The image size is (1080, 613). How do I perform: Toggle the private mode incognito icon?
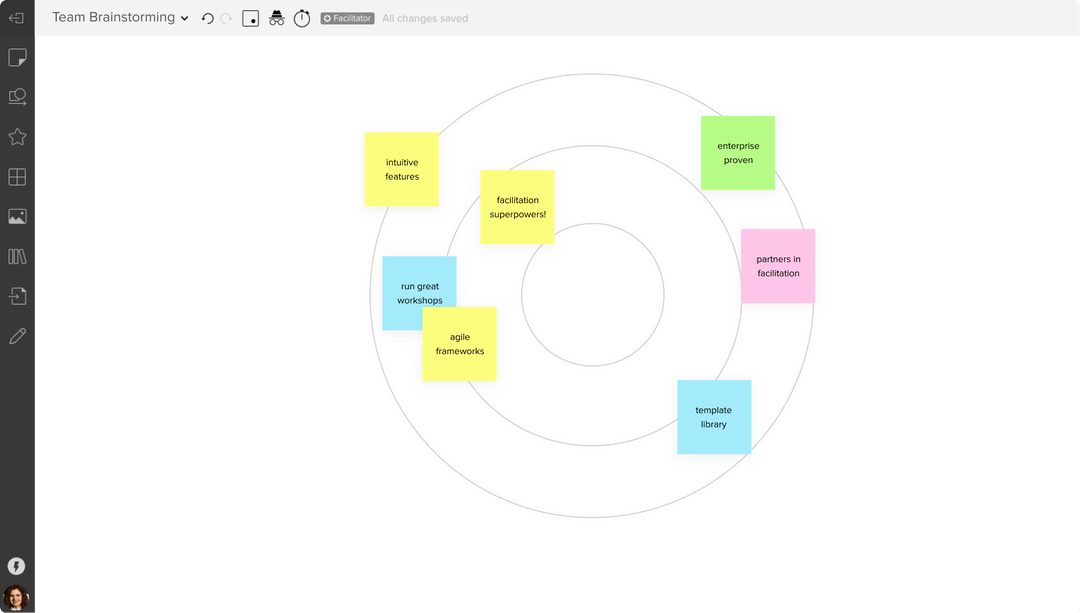pos(276,19)
